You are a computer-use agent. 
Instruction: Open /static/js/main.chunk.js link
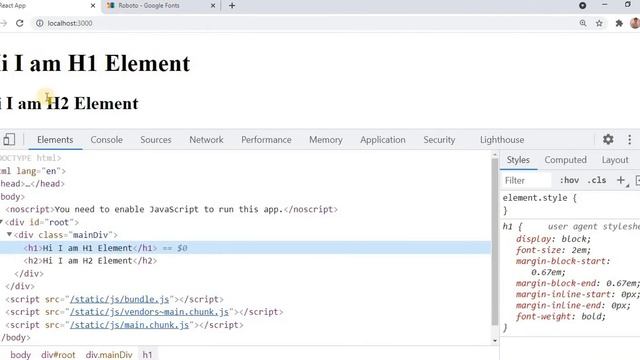click(x=129, y=325)
